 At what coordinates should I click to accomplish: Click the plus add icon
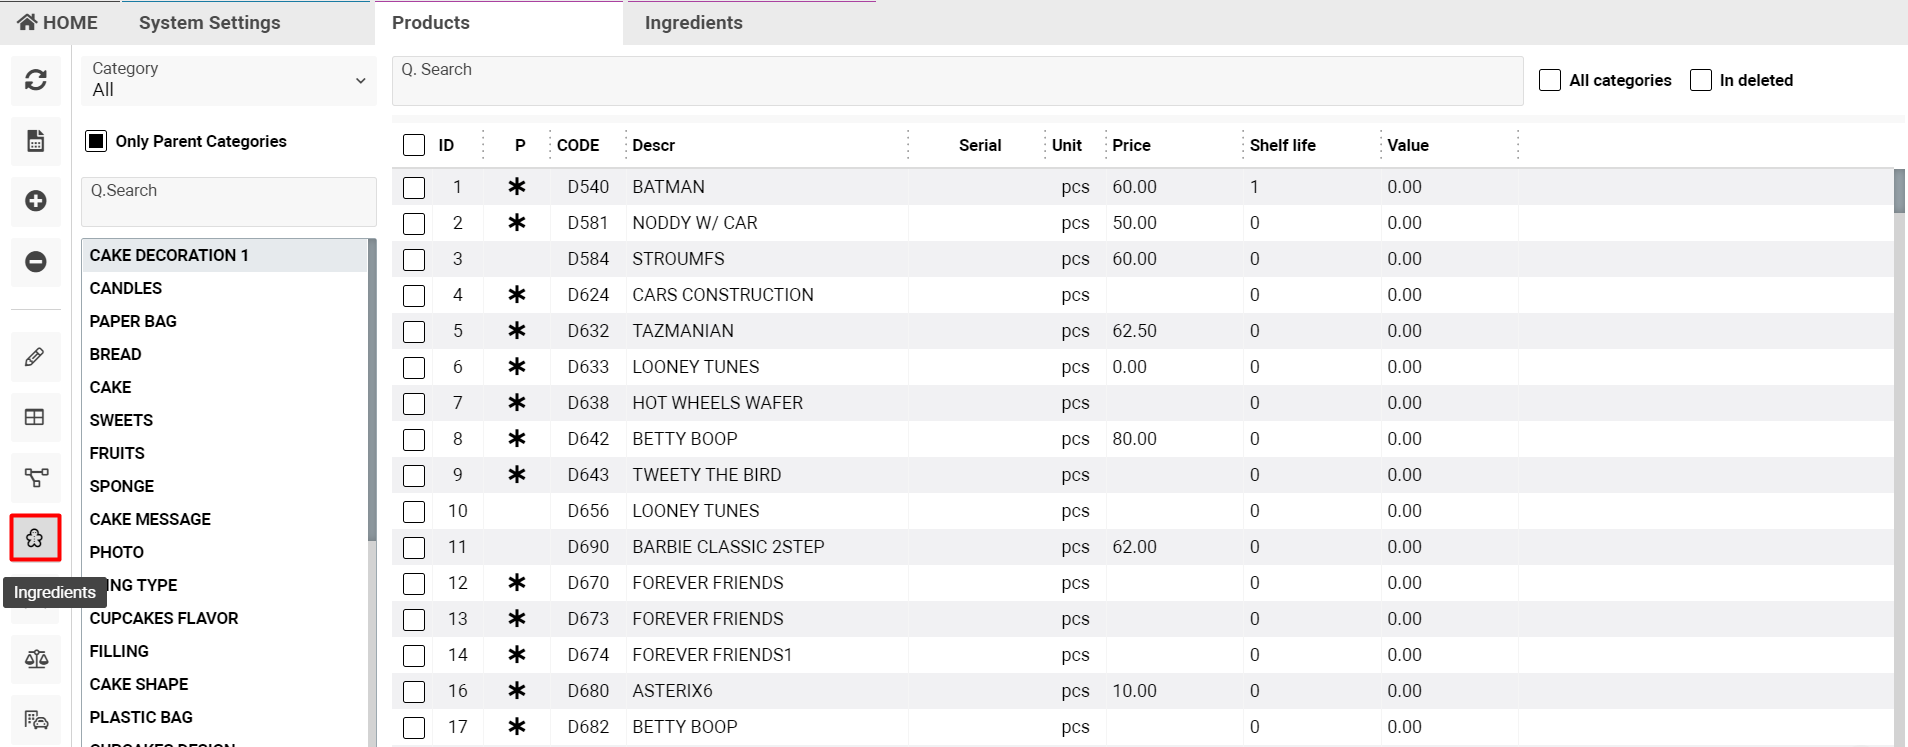pyautogui.click(x=36, y=201)
